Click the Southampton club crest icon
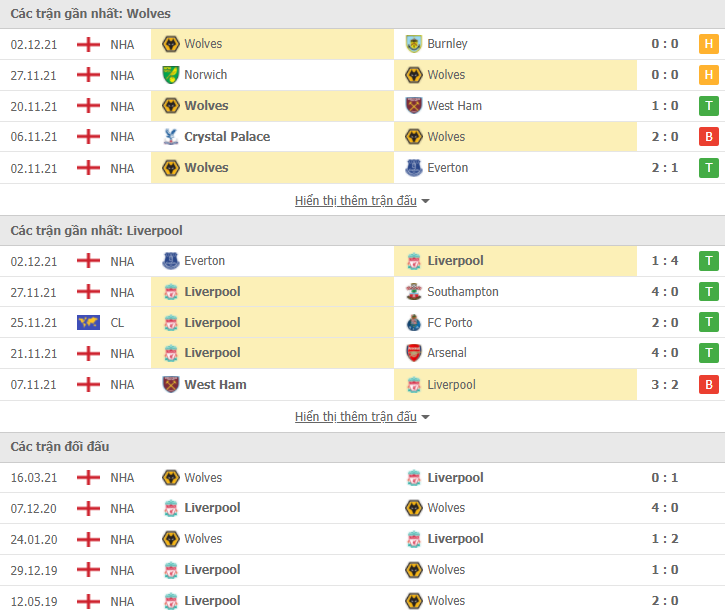 click(413, 292)
